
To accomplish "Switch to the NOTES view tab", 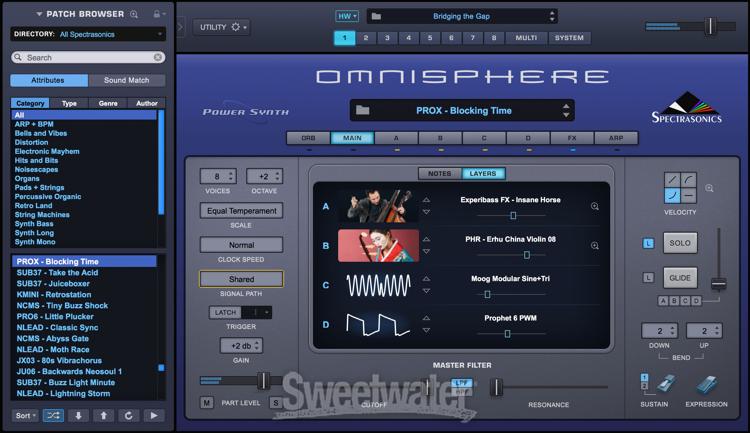I will tap(440, 174).
